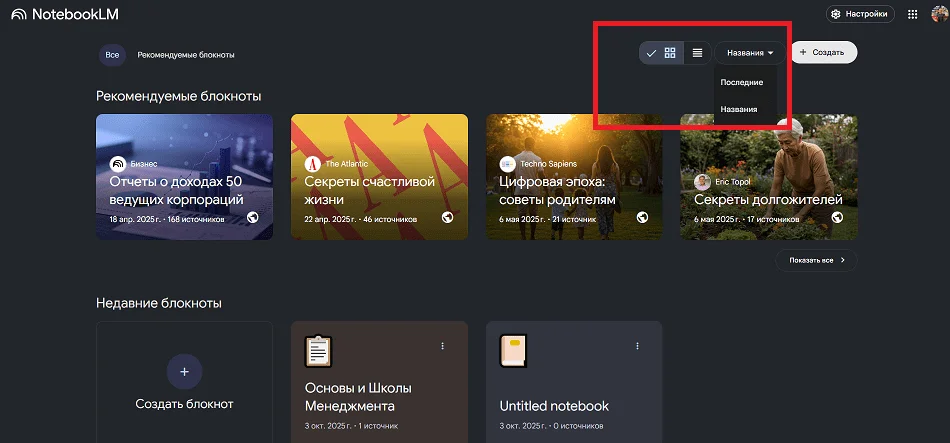
Task: Collapse the Названия sort dropdown
Action: (x=750, y=53)
